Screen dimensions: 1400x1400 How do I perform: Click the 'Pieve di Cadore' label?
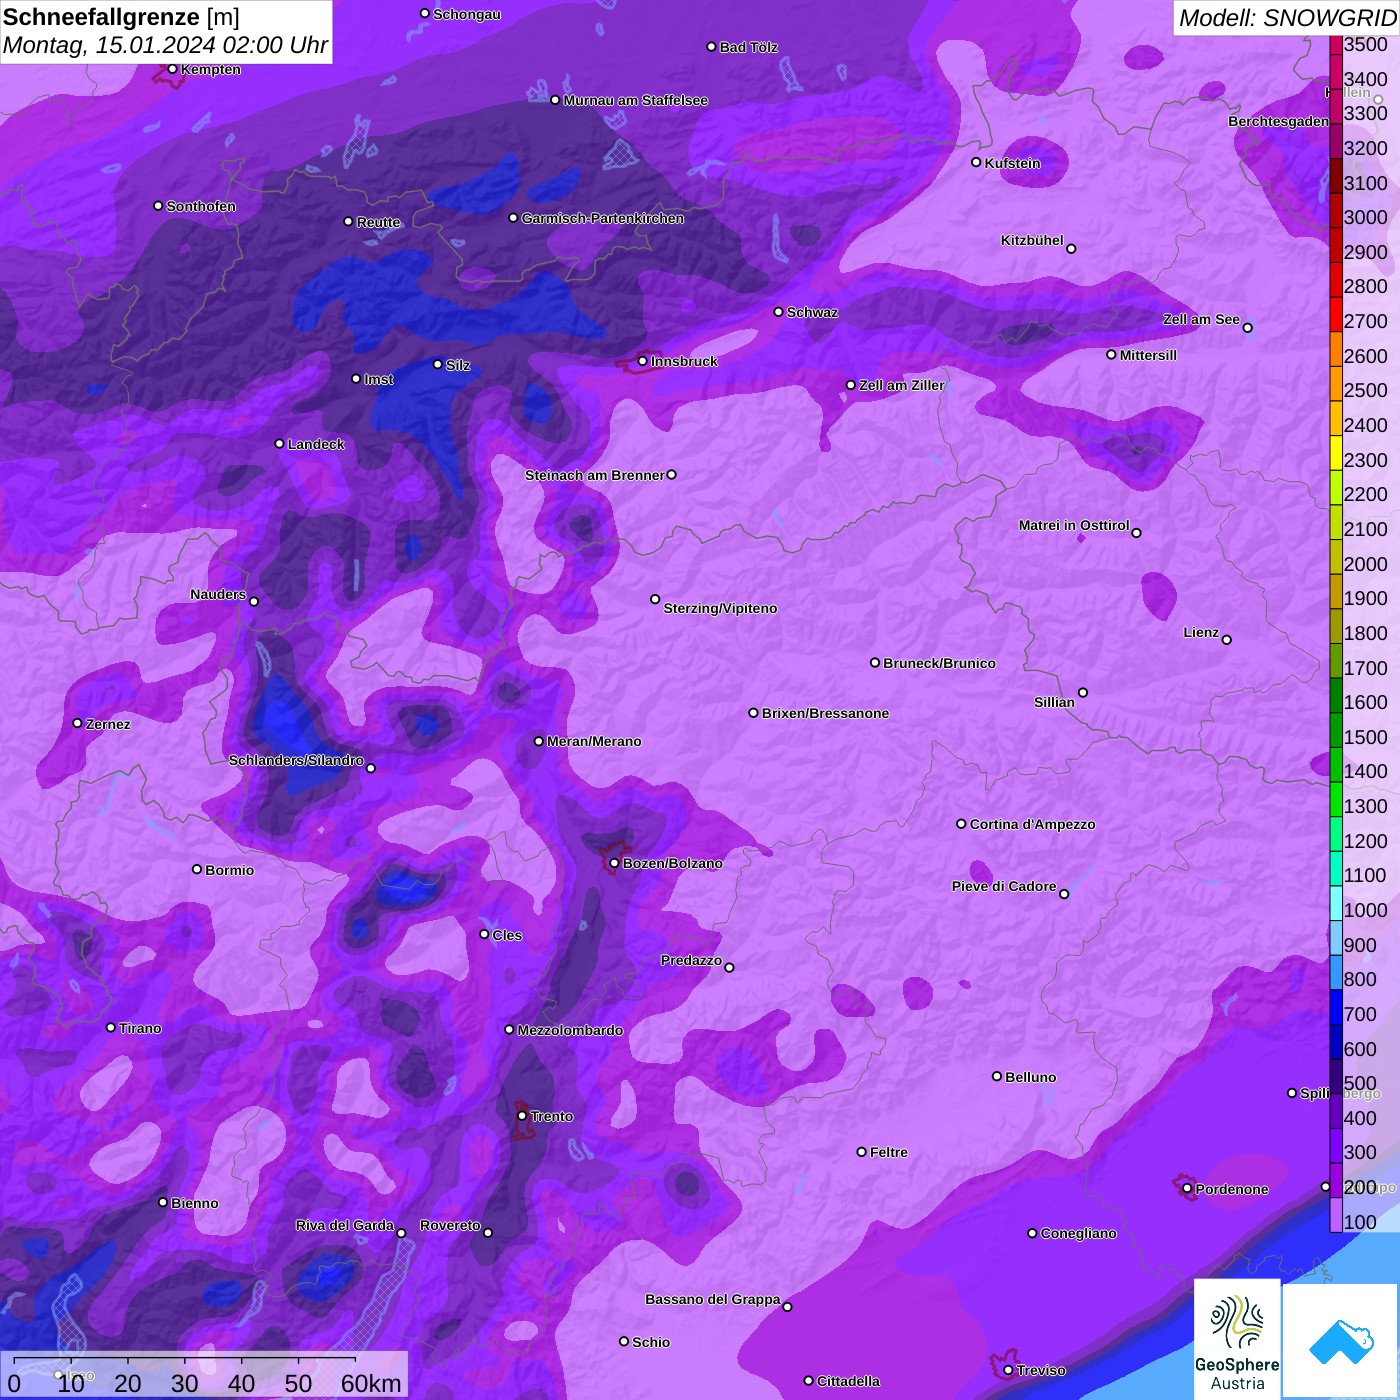tap(1004, 886)
